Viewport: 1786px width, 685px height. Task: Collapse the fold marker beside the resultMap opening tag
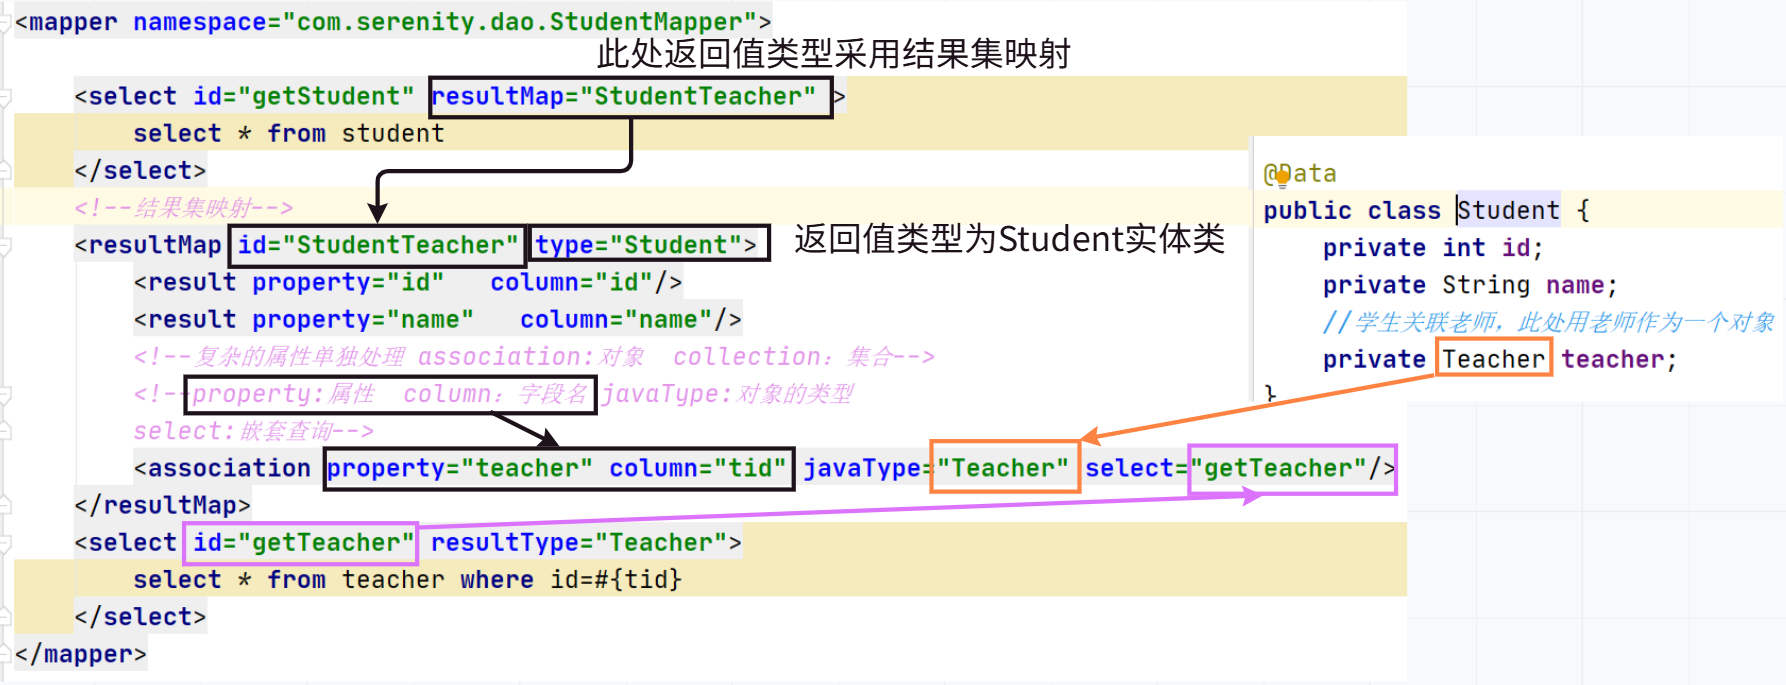click(x=5, y=245)
